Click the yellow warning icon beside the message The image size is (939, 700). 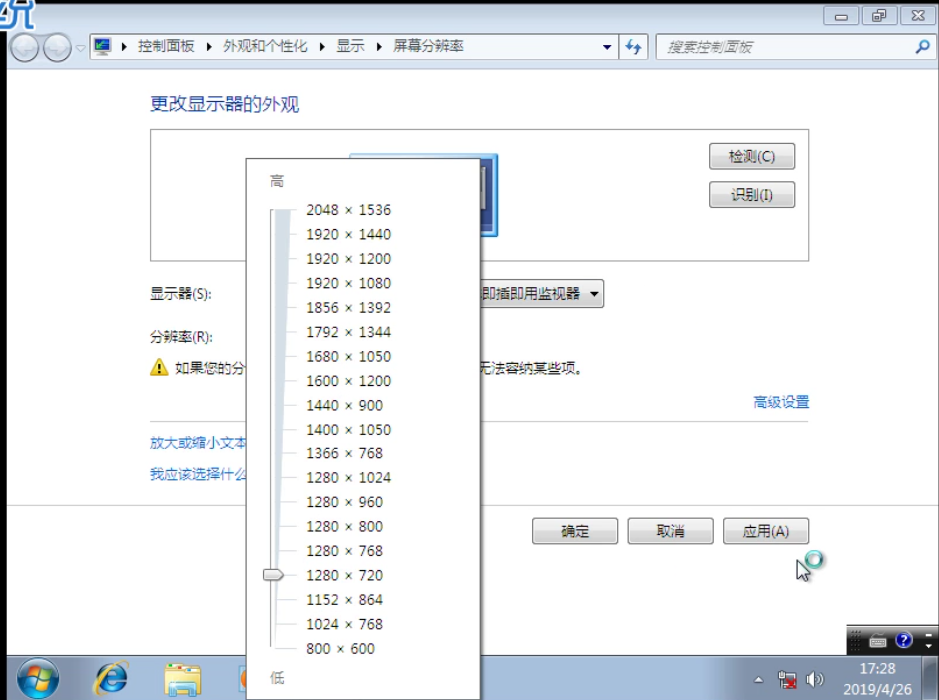pyautogui.click(x=159, y=367)
